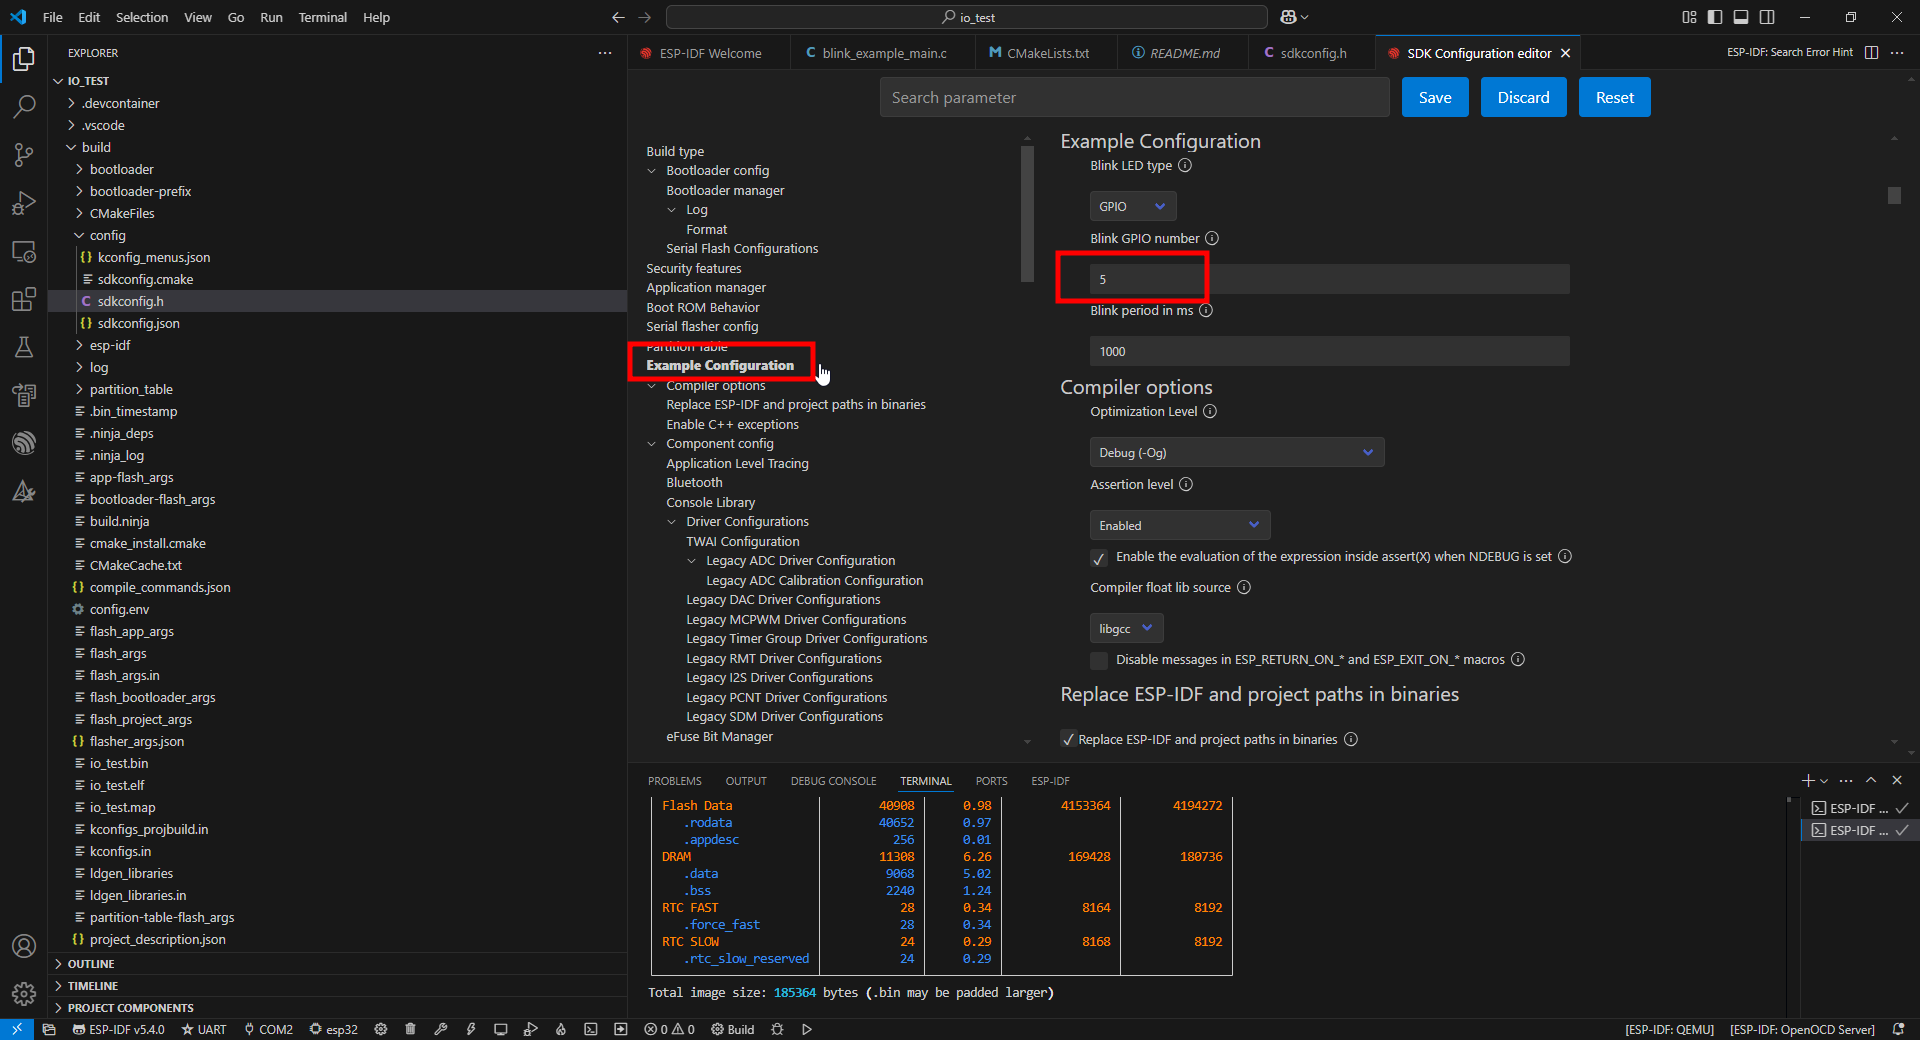Viewport: 1920px width, 1040px height.
Task: Open the Selection menu
Action: pyautogui.click(x=142, y=17)
